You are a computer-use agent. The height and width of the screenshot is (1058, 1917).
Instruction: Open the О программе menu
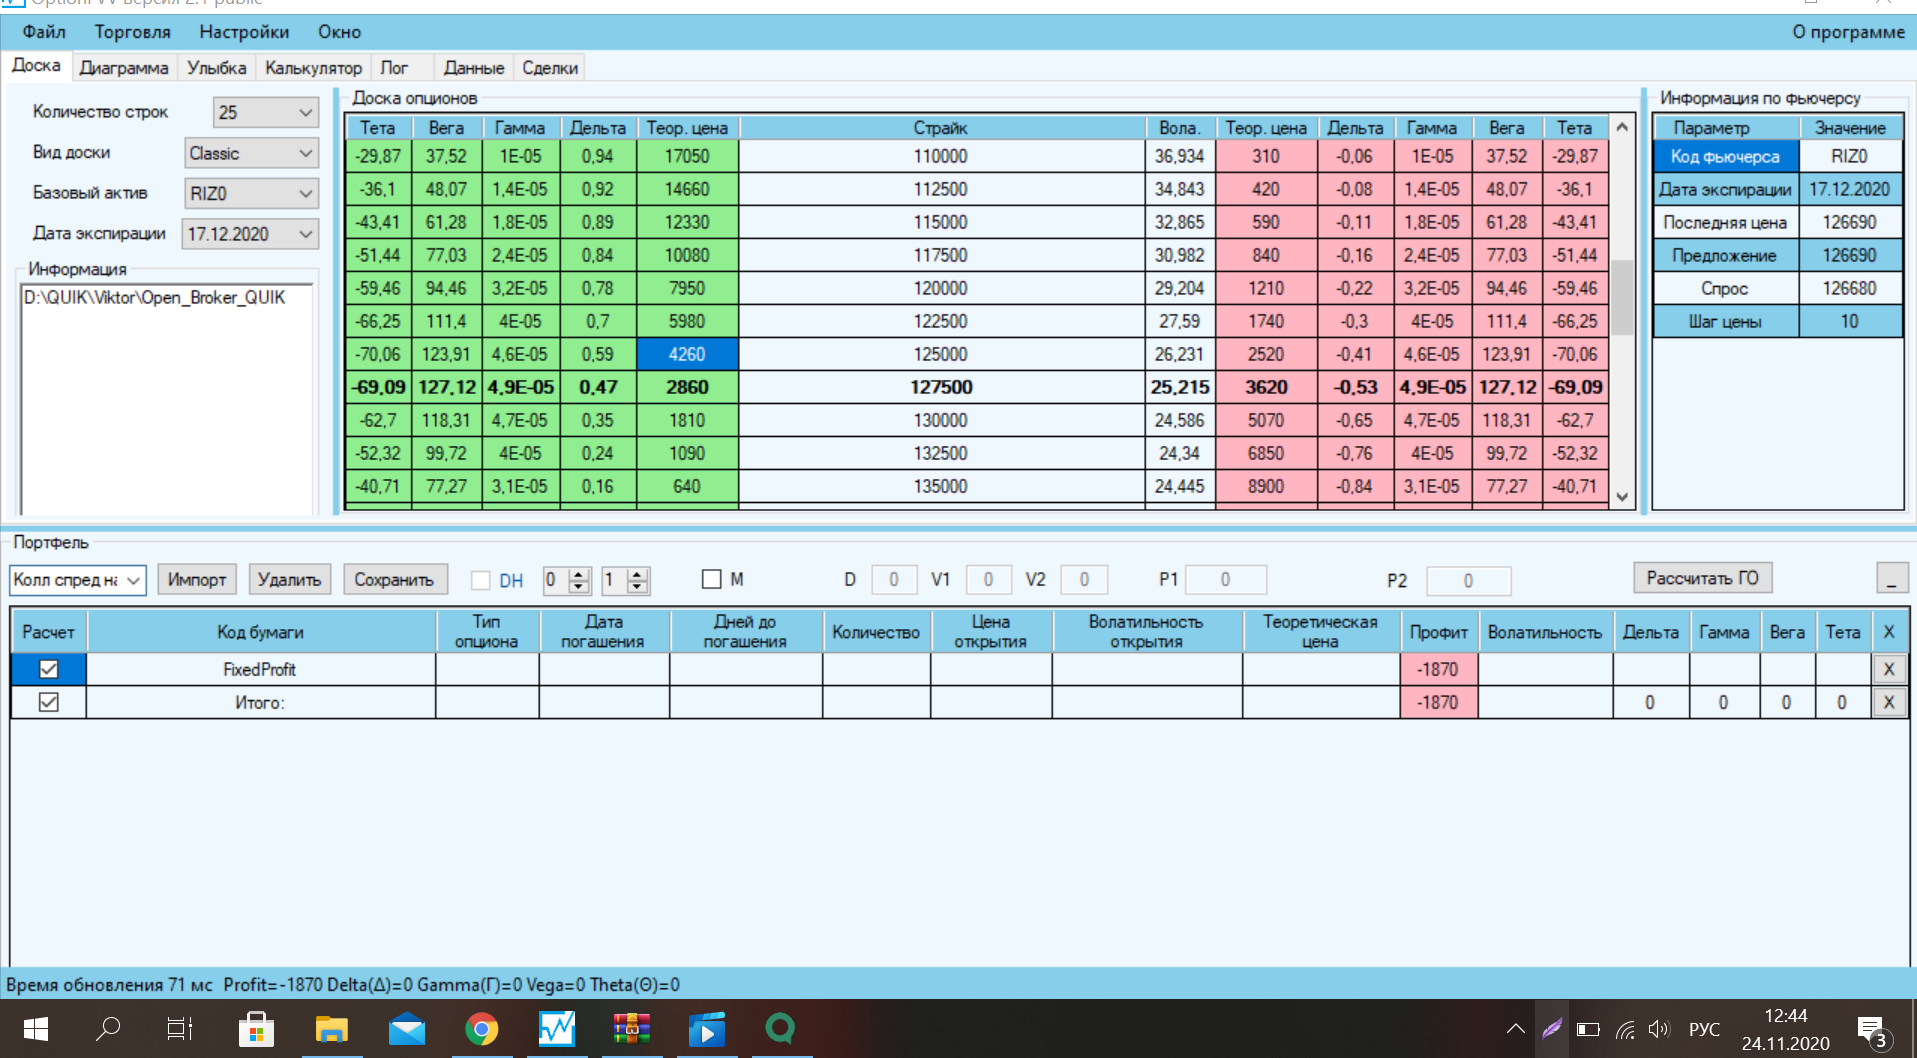[1849, 32]
